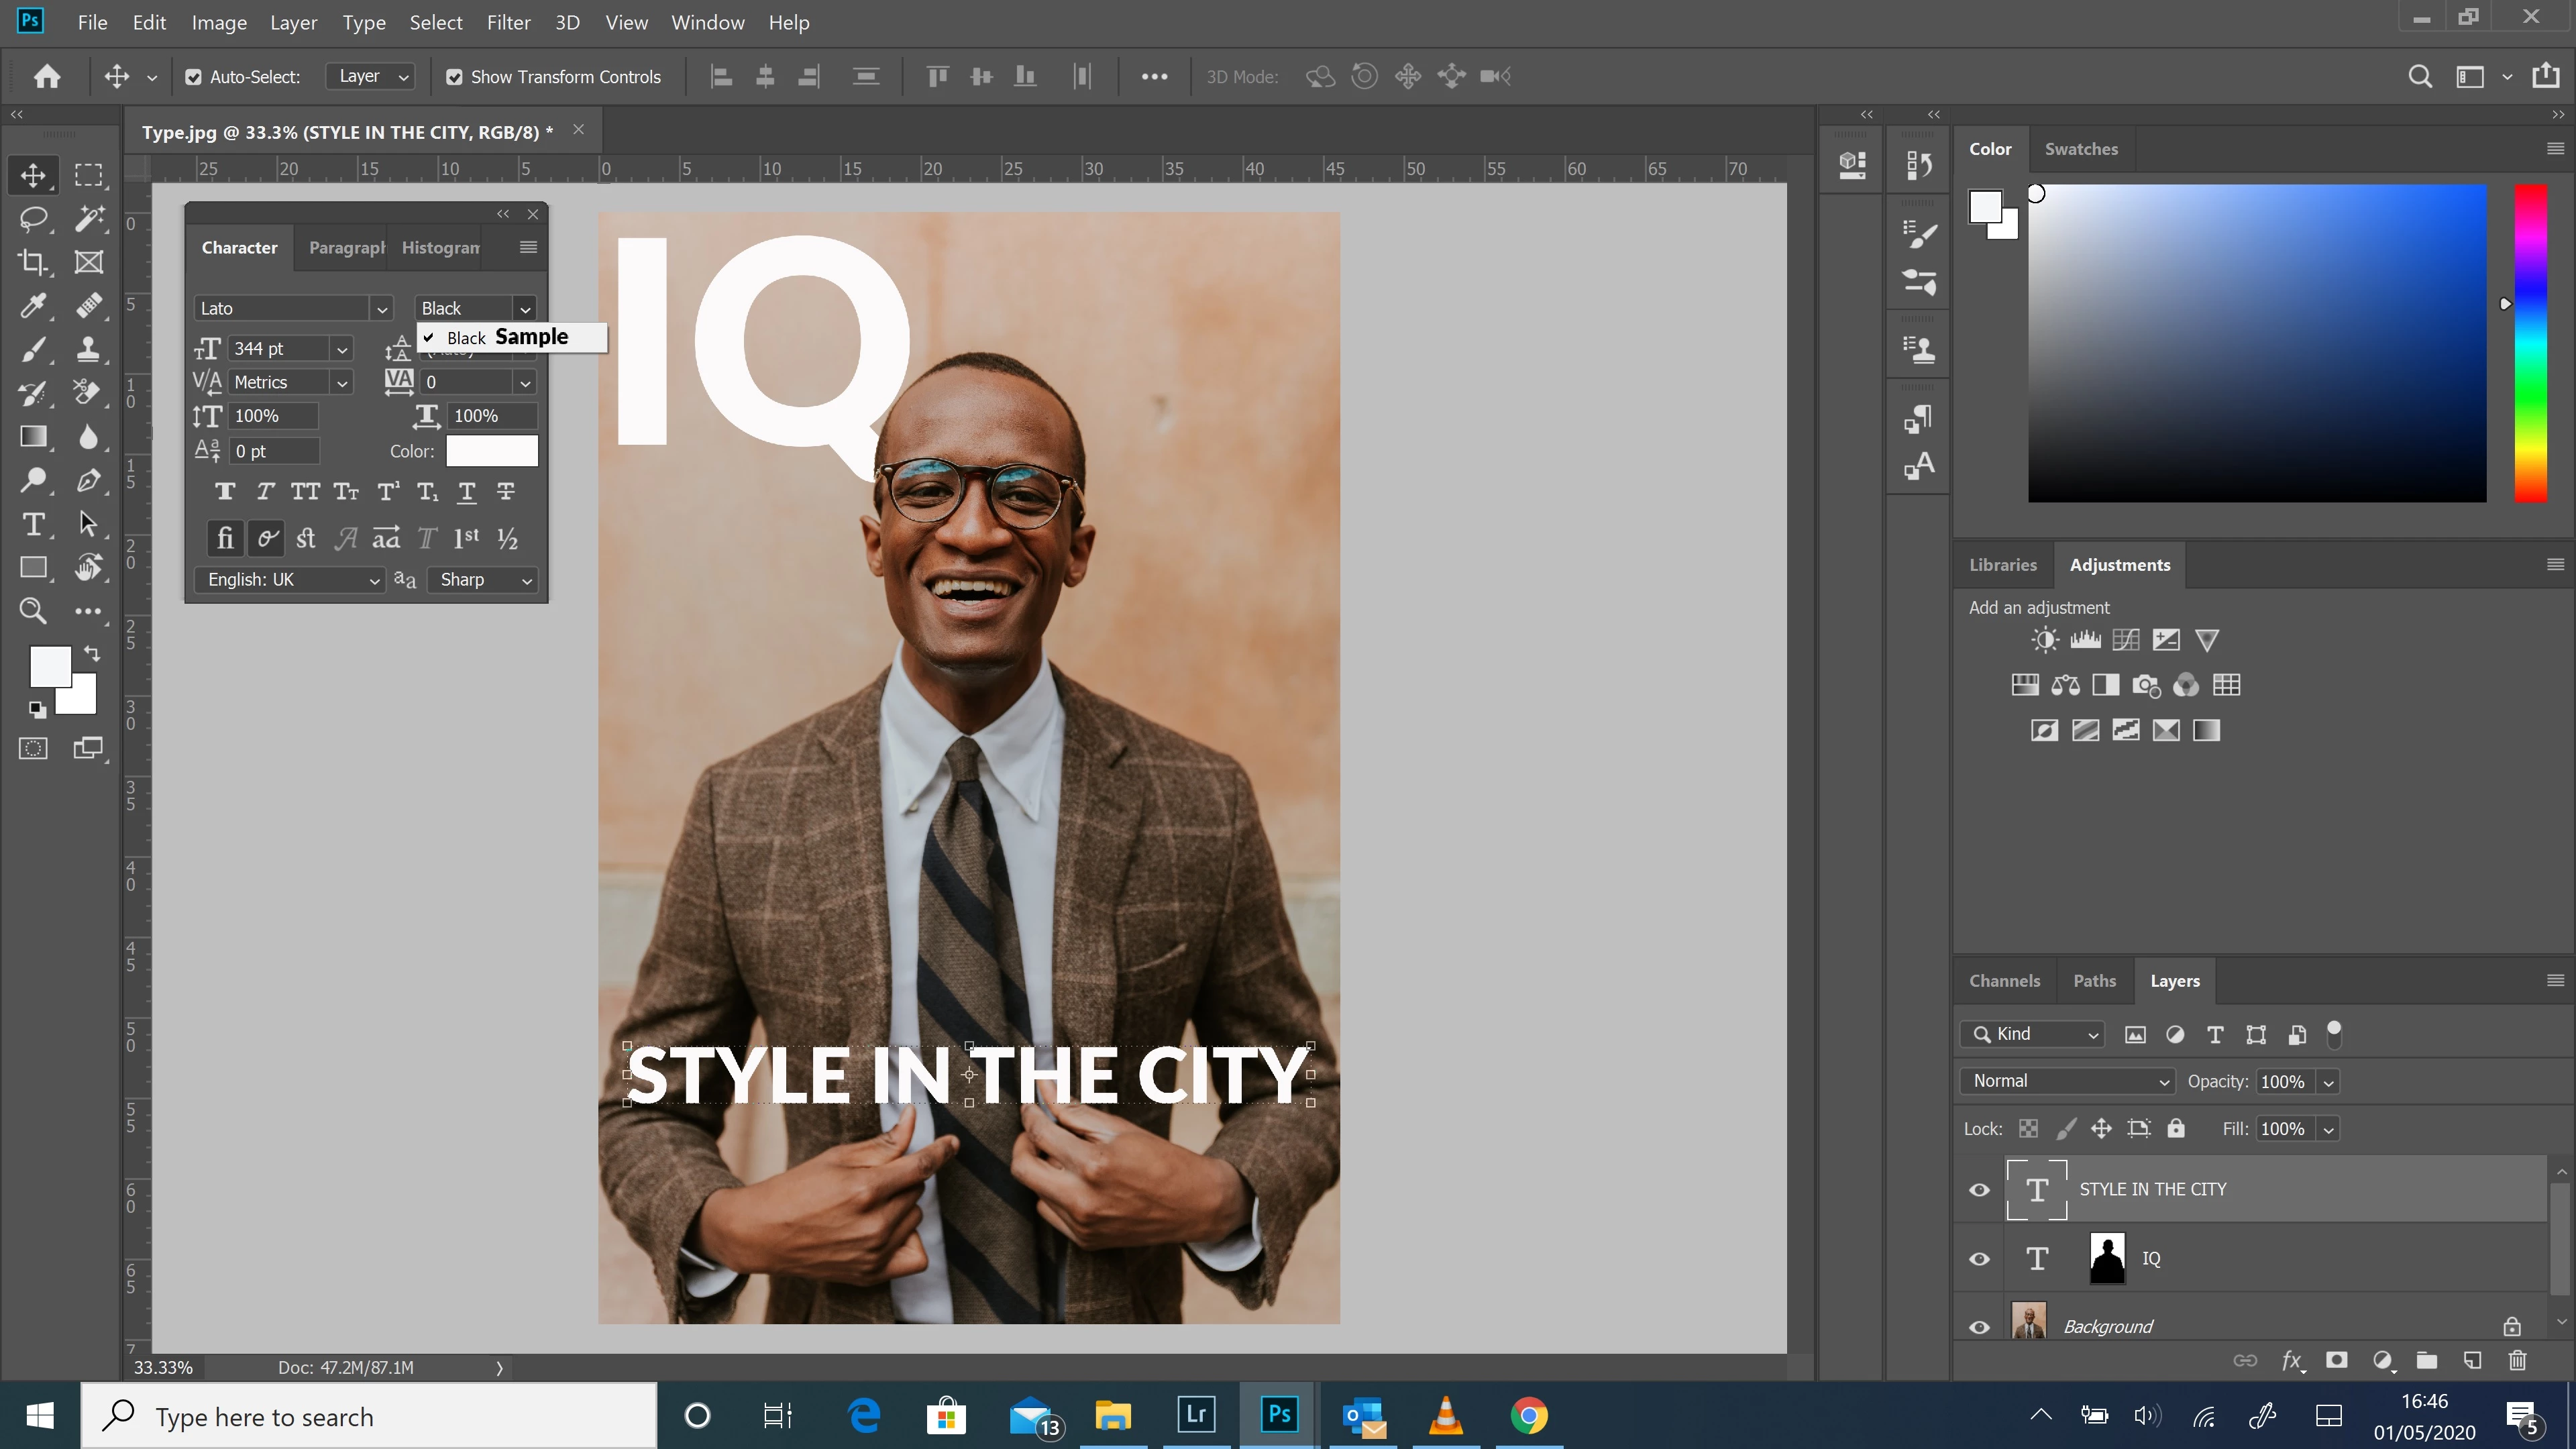Screen dimensions: 2576x1449
Task: Click the Faux Bold style icon
Action: tap(225, 491)
